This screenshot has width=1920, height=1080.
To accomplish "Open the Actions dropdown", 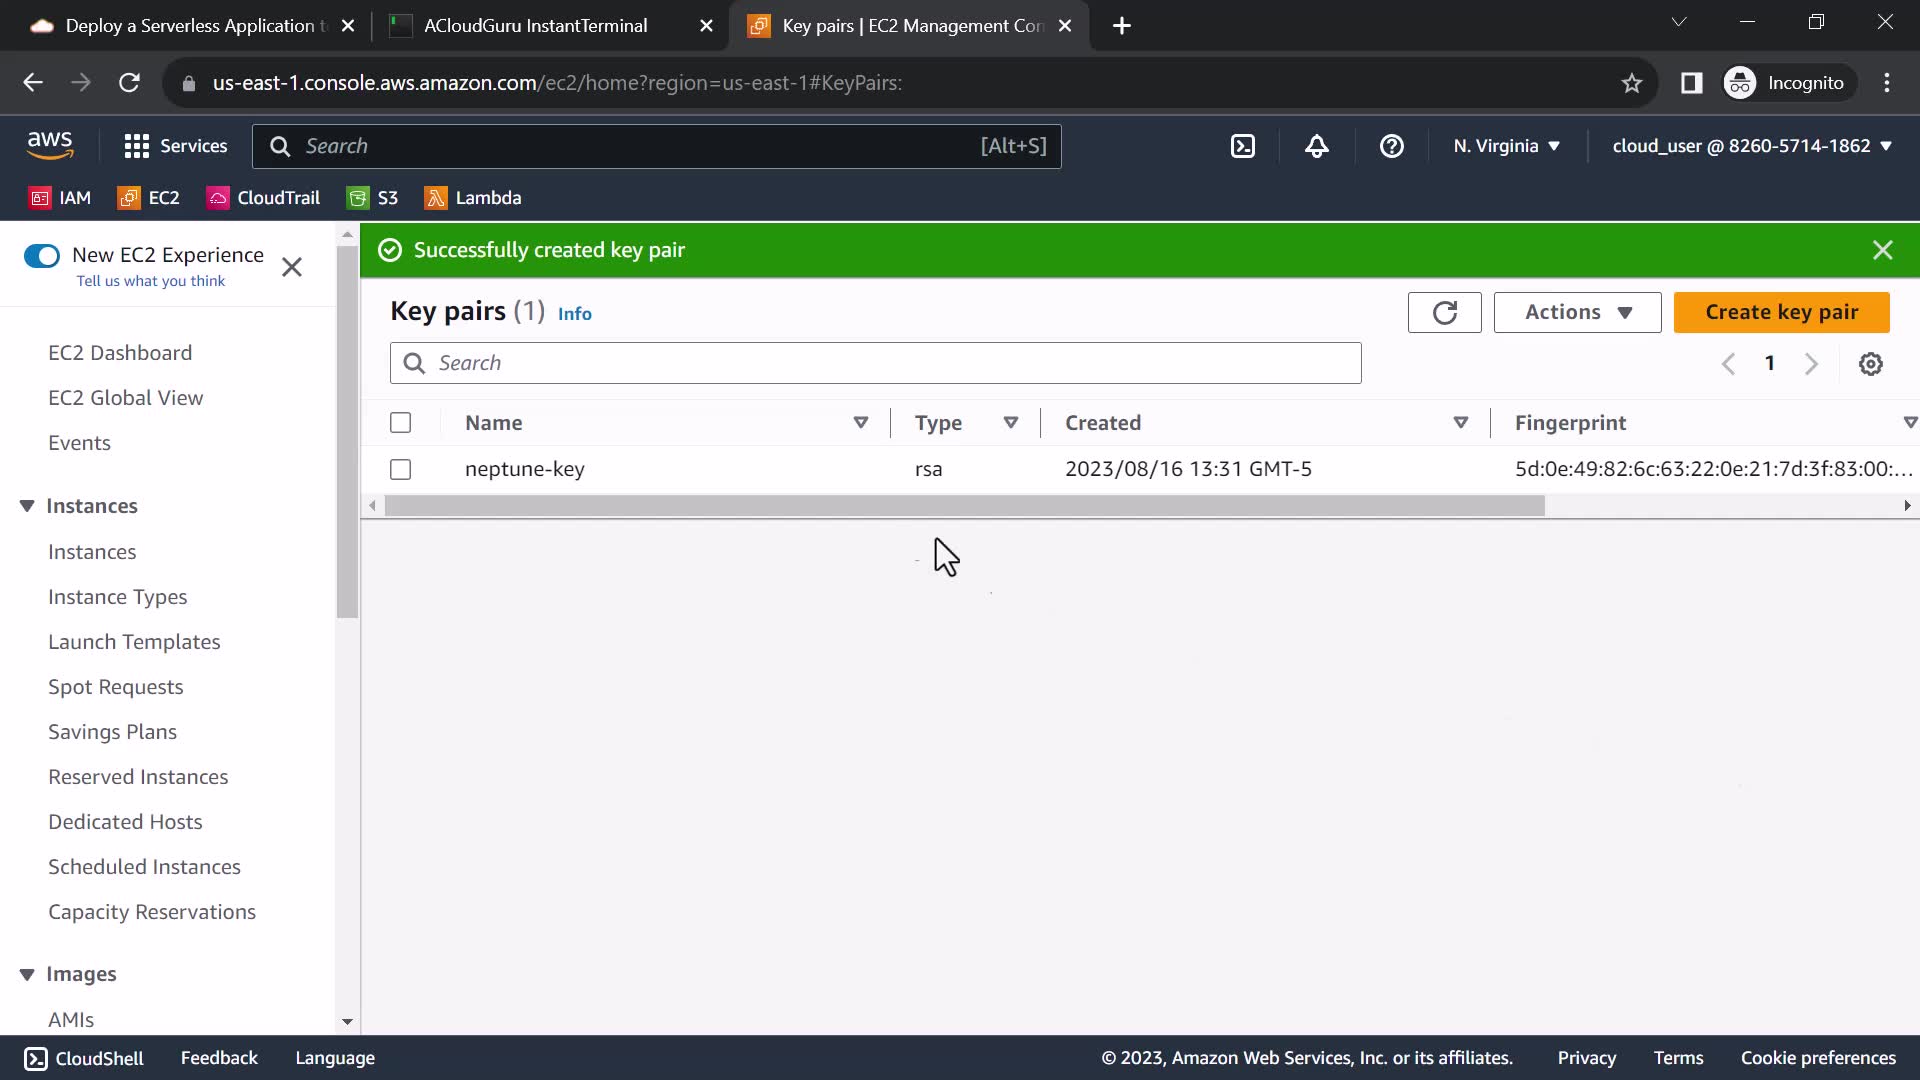I will coord(1577,312).
